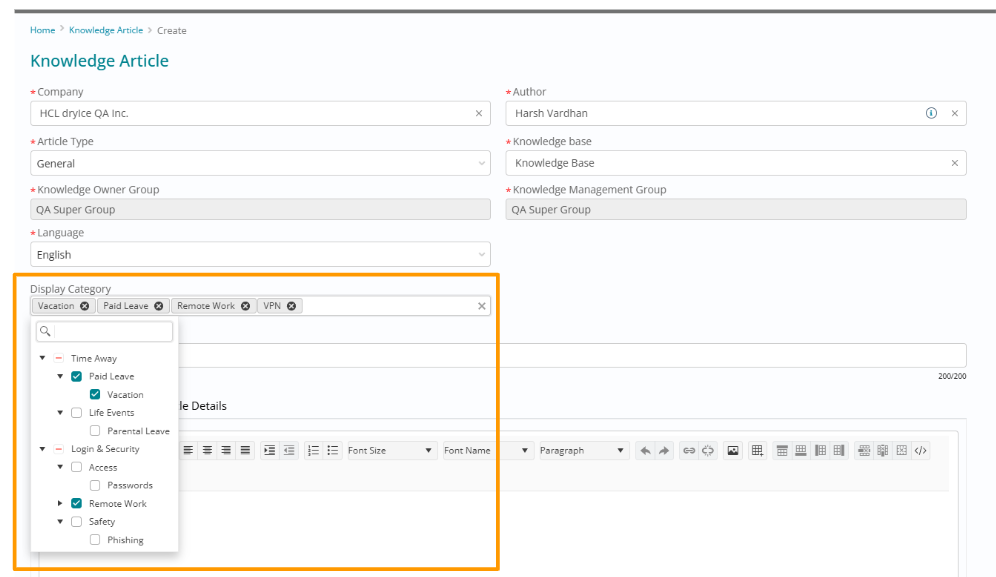Collapse the Access tree arrow
Viewport: 996px width, 577px height.
click(x=60, y=467)
